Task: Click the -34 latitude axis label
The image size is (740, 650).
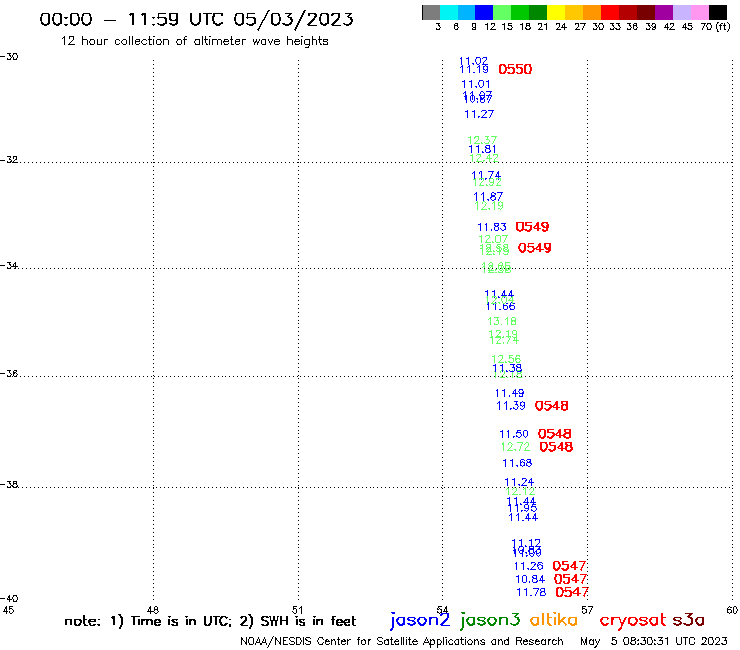Action: (x=9, y=266)
